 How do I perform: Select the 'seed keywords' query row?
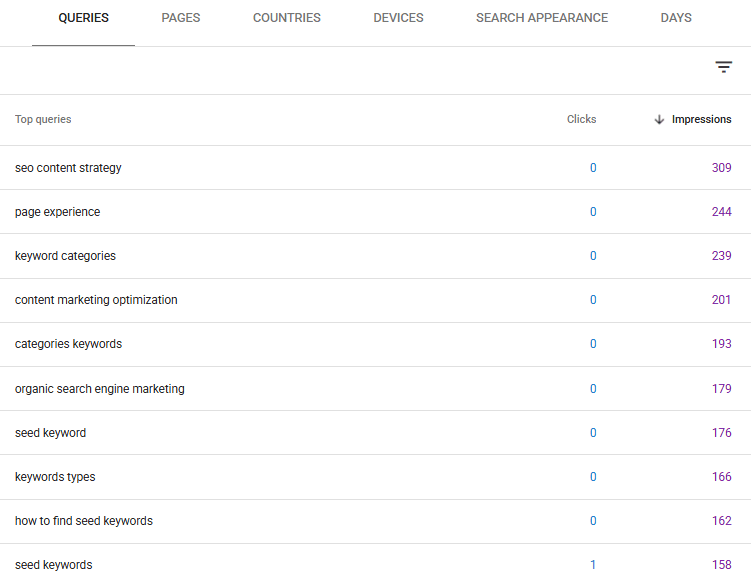[376, 565]
